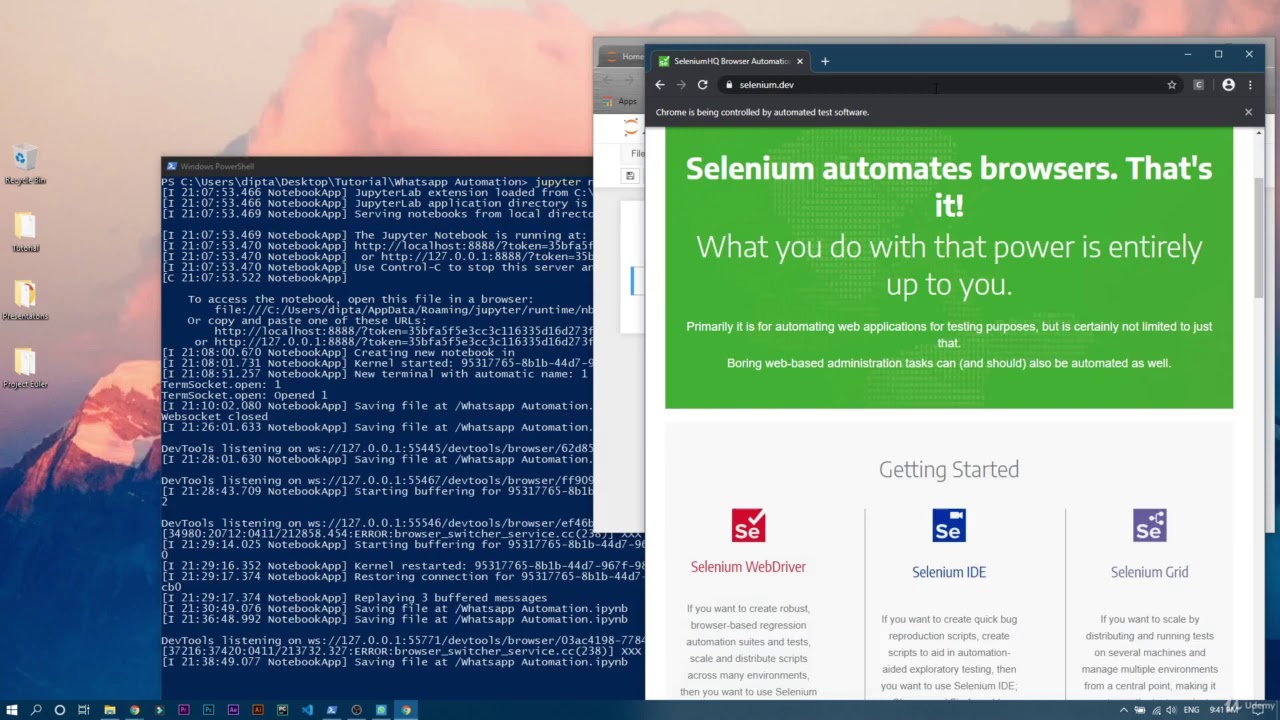
Task: Click the Jupyter logo in the background window
Action: click(x=630, y=127)
